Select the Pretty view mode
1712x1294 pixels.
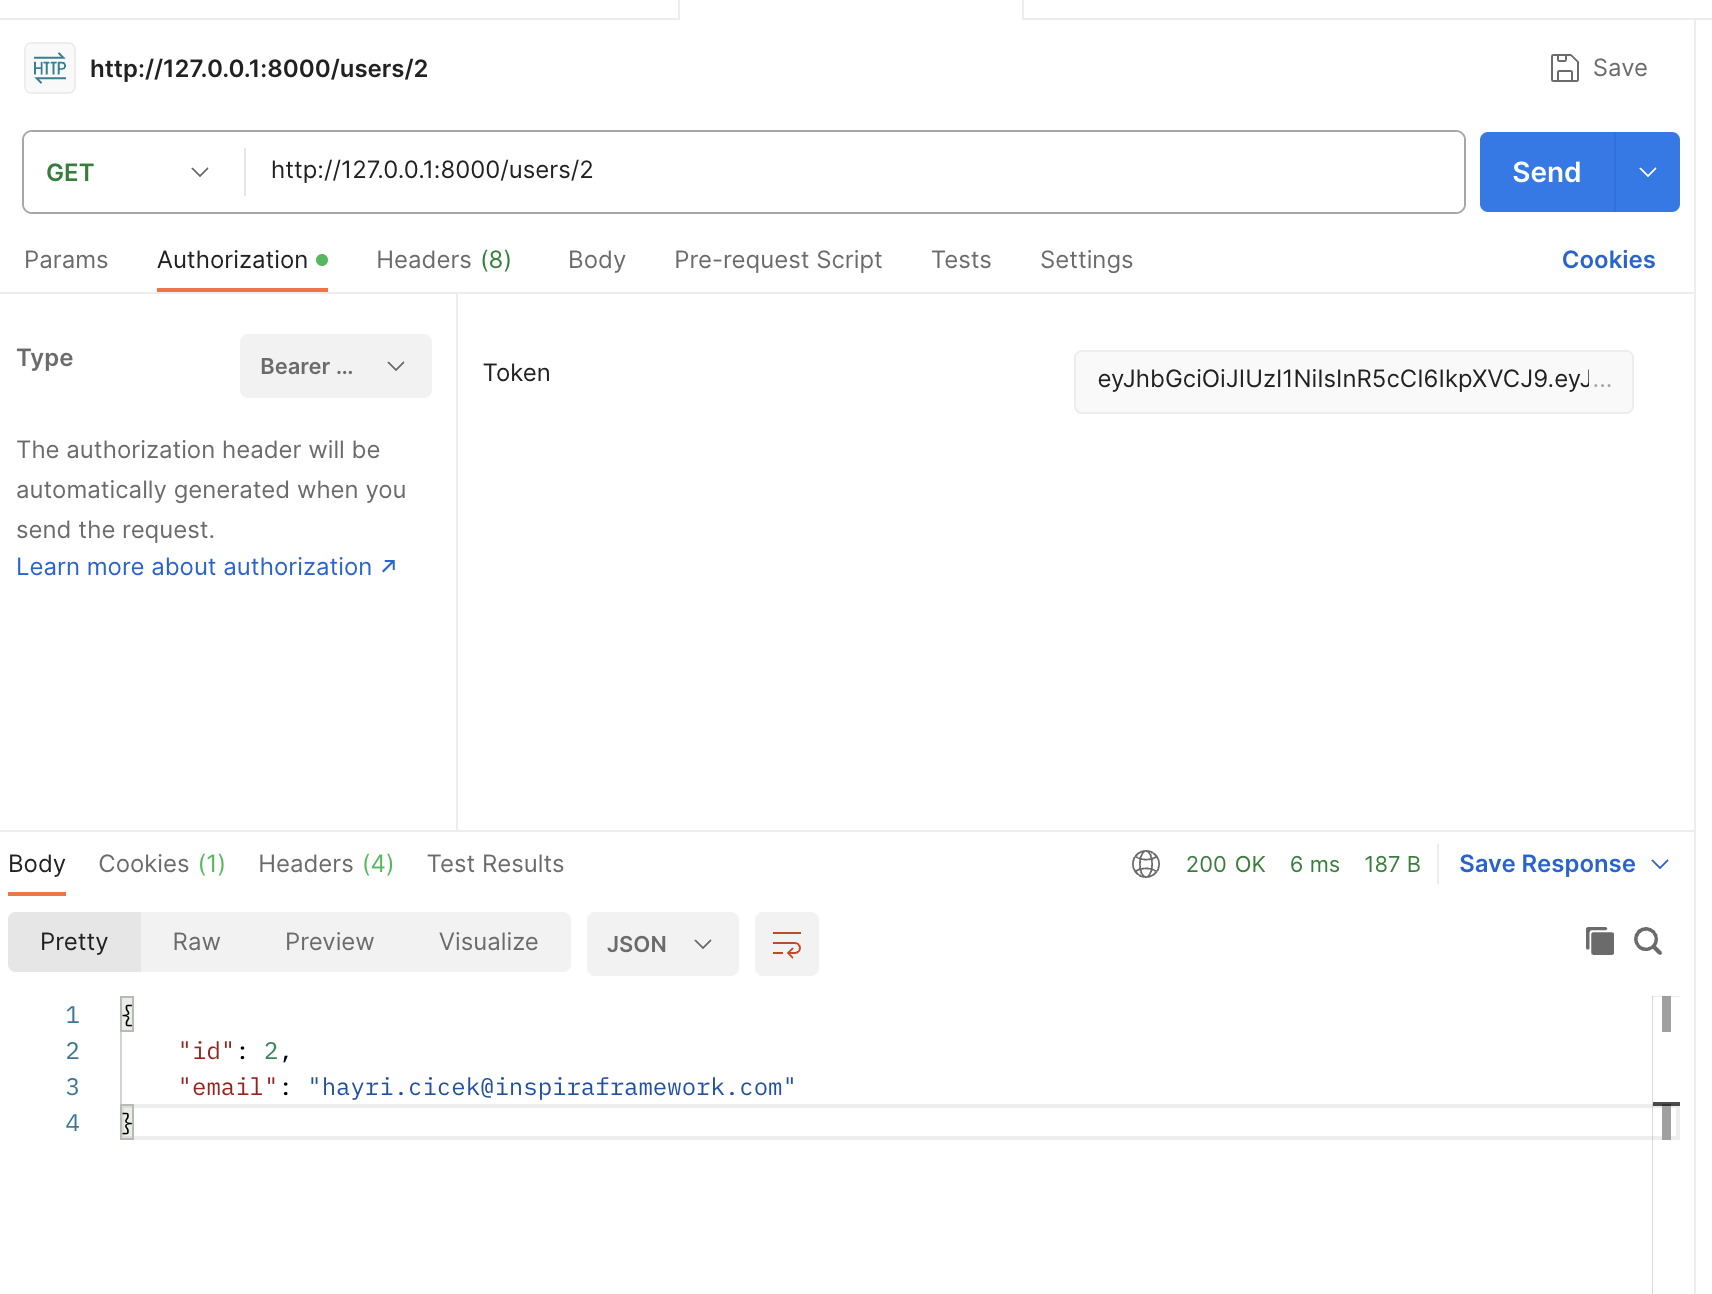(x=74, y=942)
